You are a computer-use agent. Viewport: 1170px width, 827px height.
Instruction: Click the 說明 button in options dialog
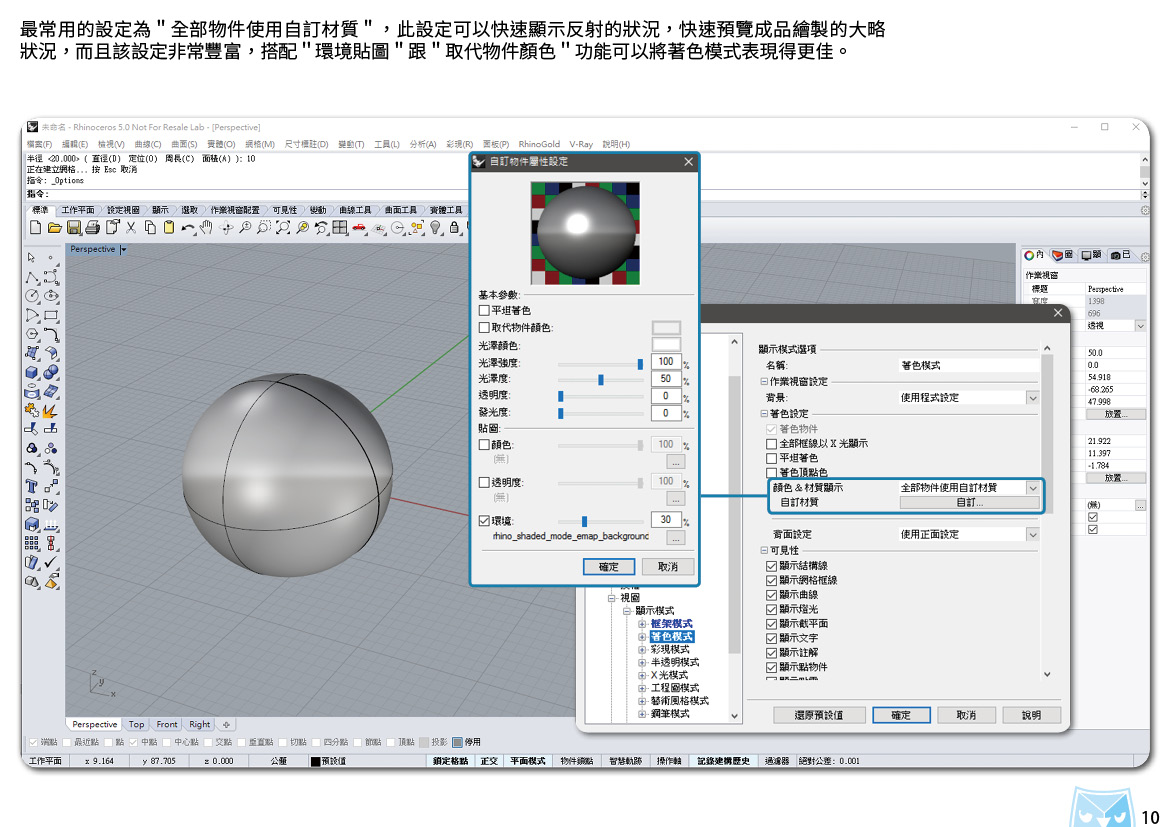pyautogui.click(x=1031, y=715)
